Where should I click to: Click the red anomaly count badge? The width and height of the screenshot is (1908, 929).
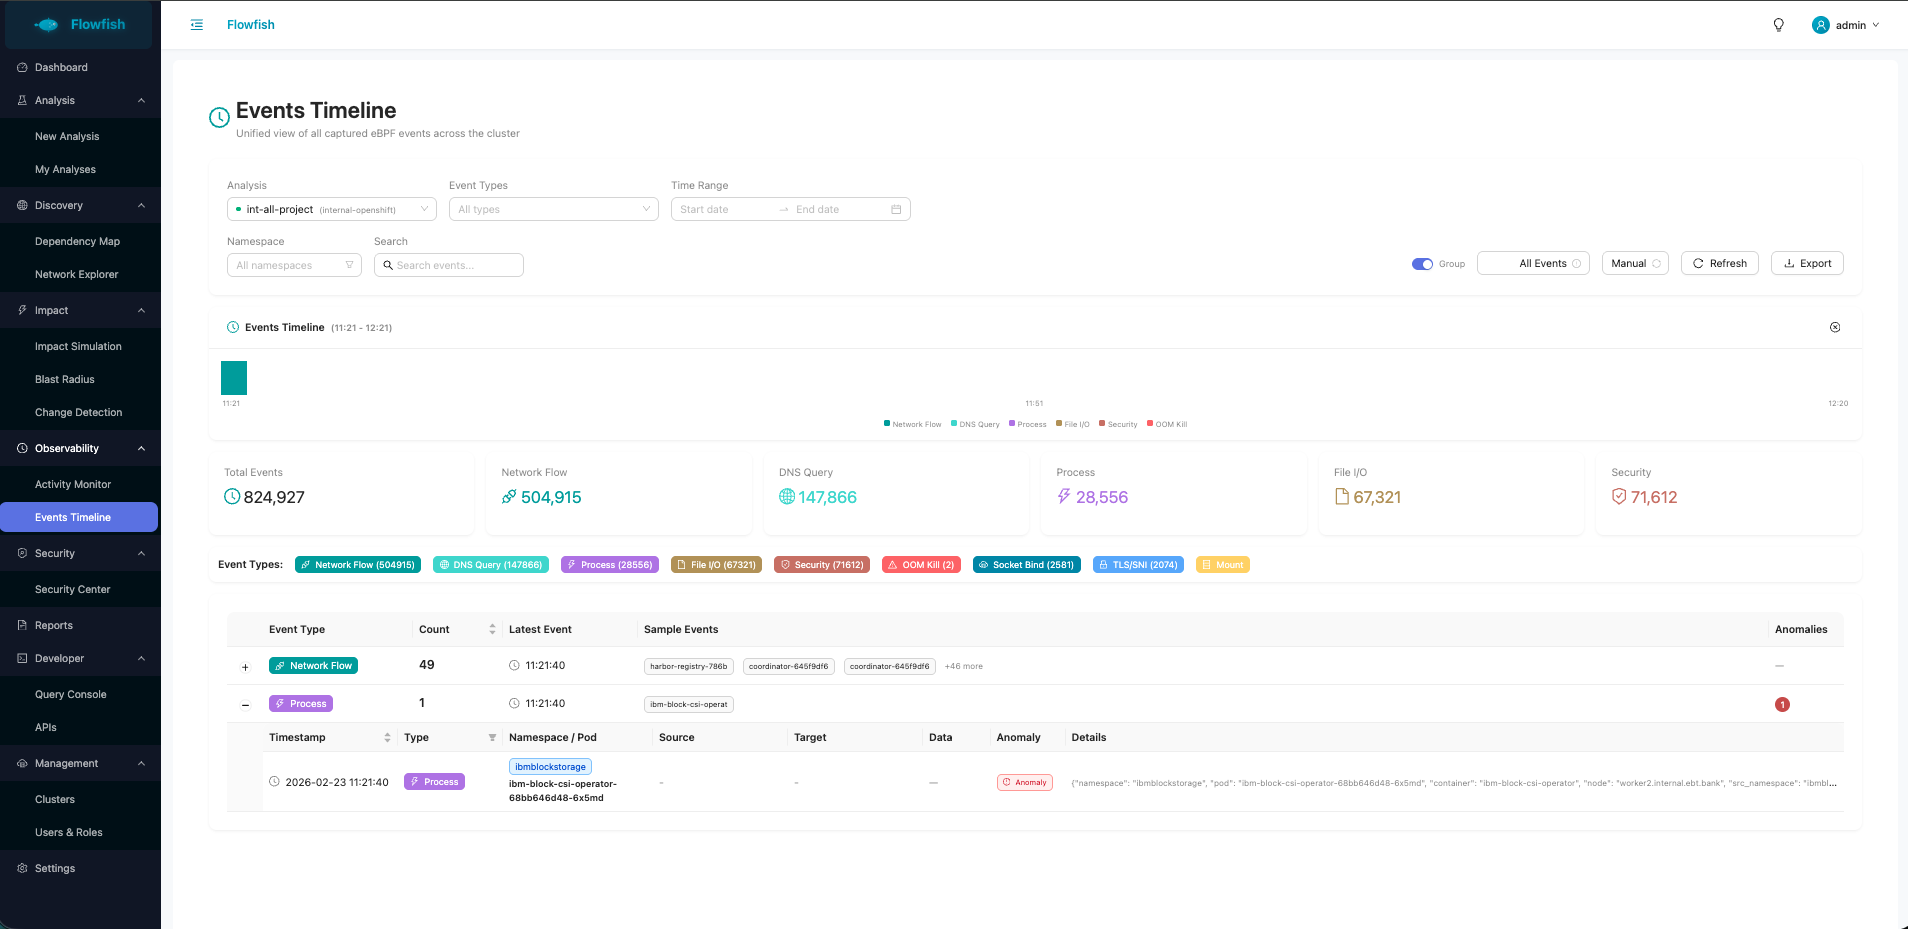pos(1782,705)
